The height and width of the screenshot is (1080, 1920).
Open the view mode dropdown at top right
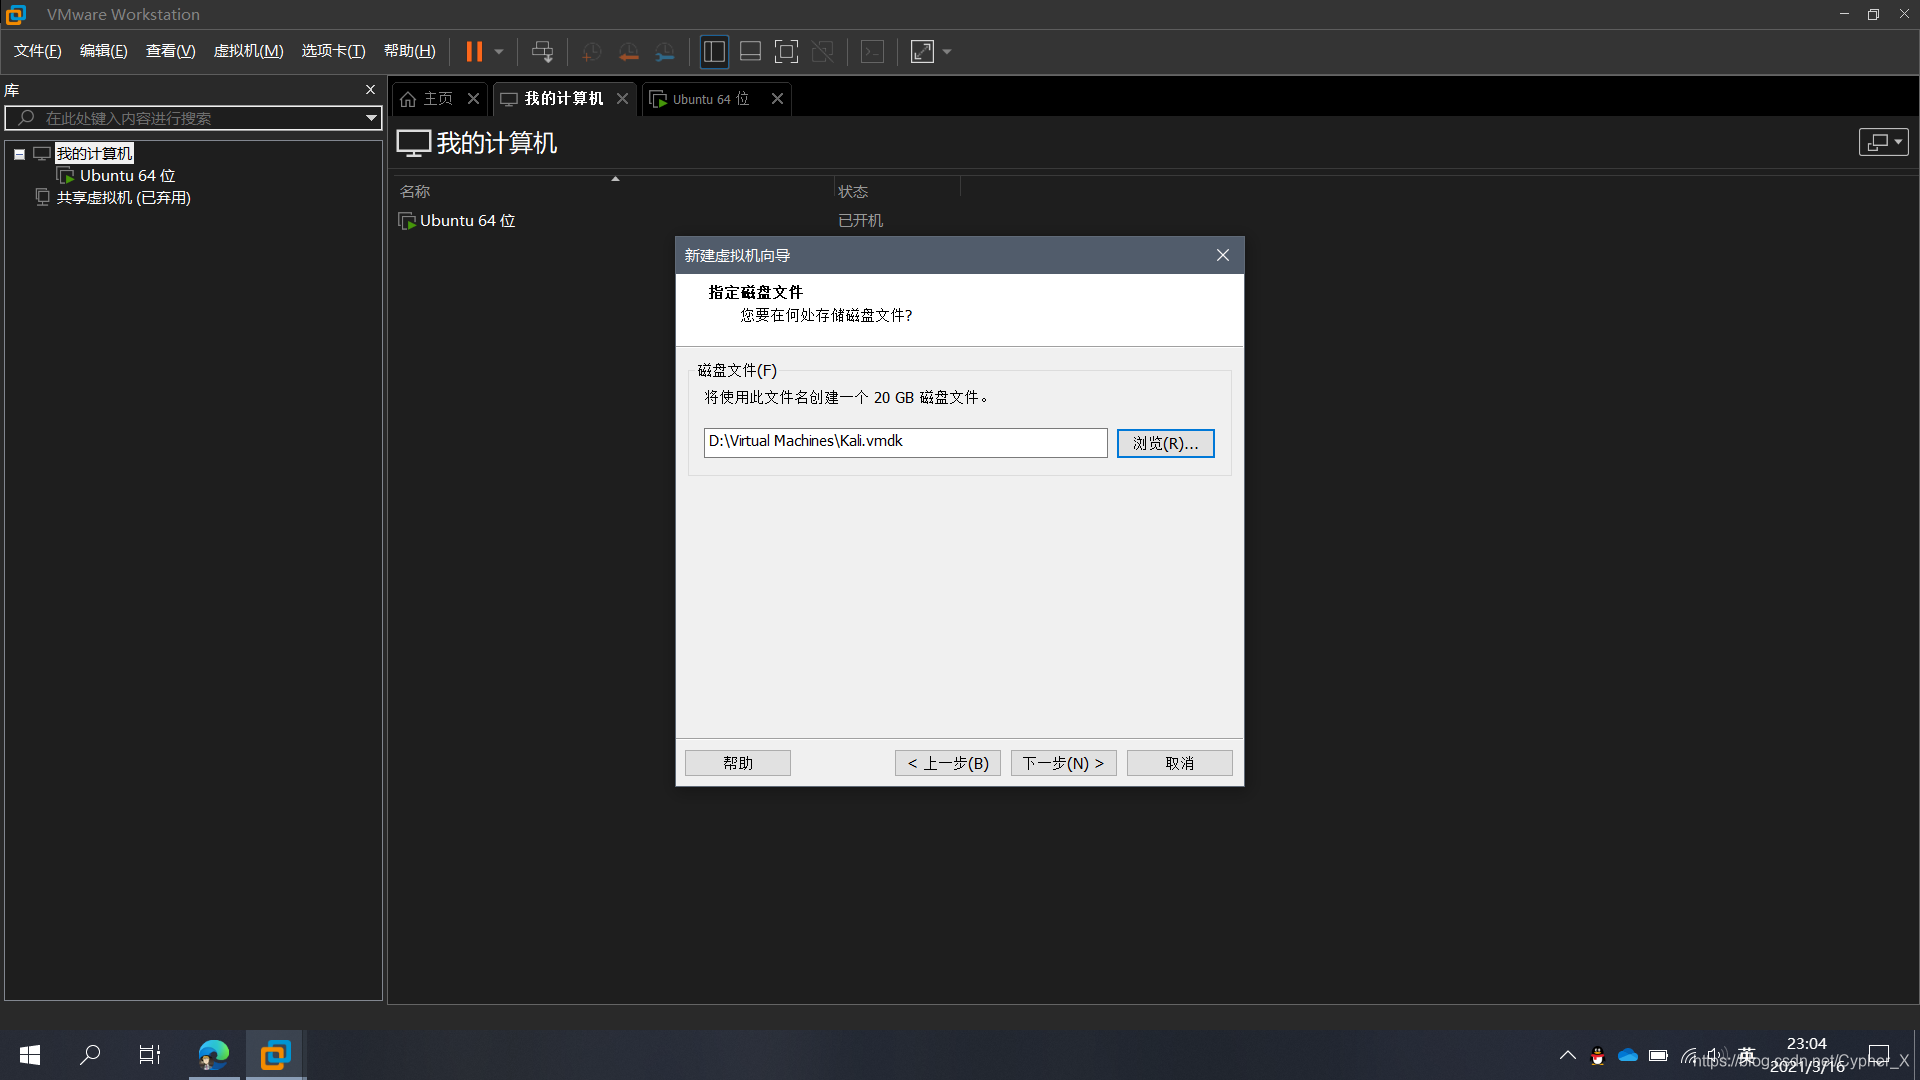(1883, 142)
